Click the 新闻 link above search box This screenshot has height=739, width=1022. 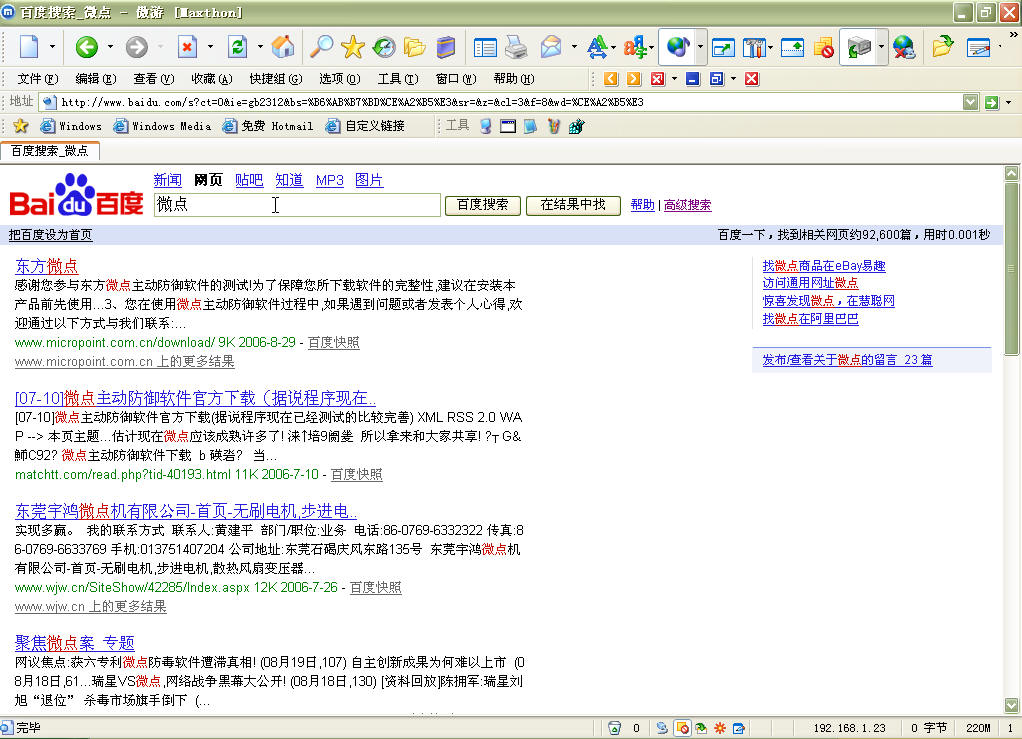tap(168, 181)
